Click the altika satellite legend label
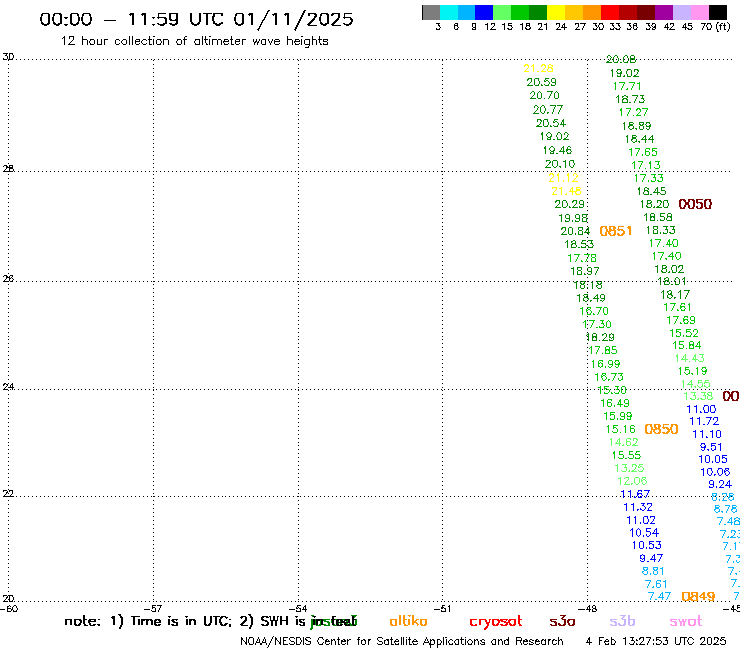The image size is (740, 650). [408, 621]
